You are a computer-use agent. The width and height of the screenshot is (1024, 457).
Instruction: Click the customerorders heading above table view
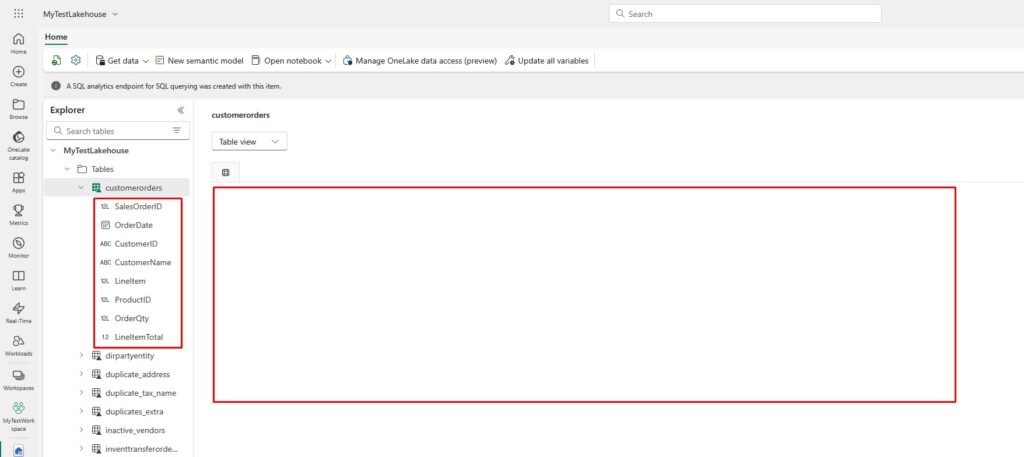[x=240, y=115]
